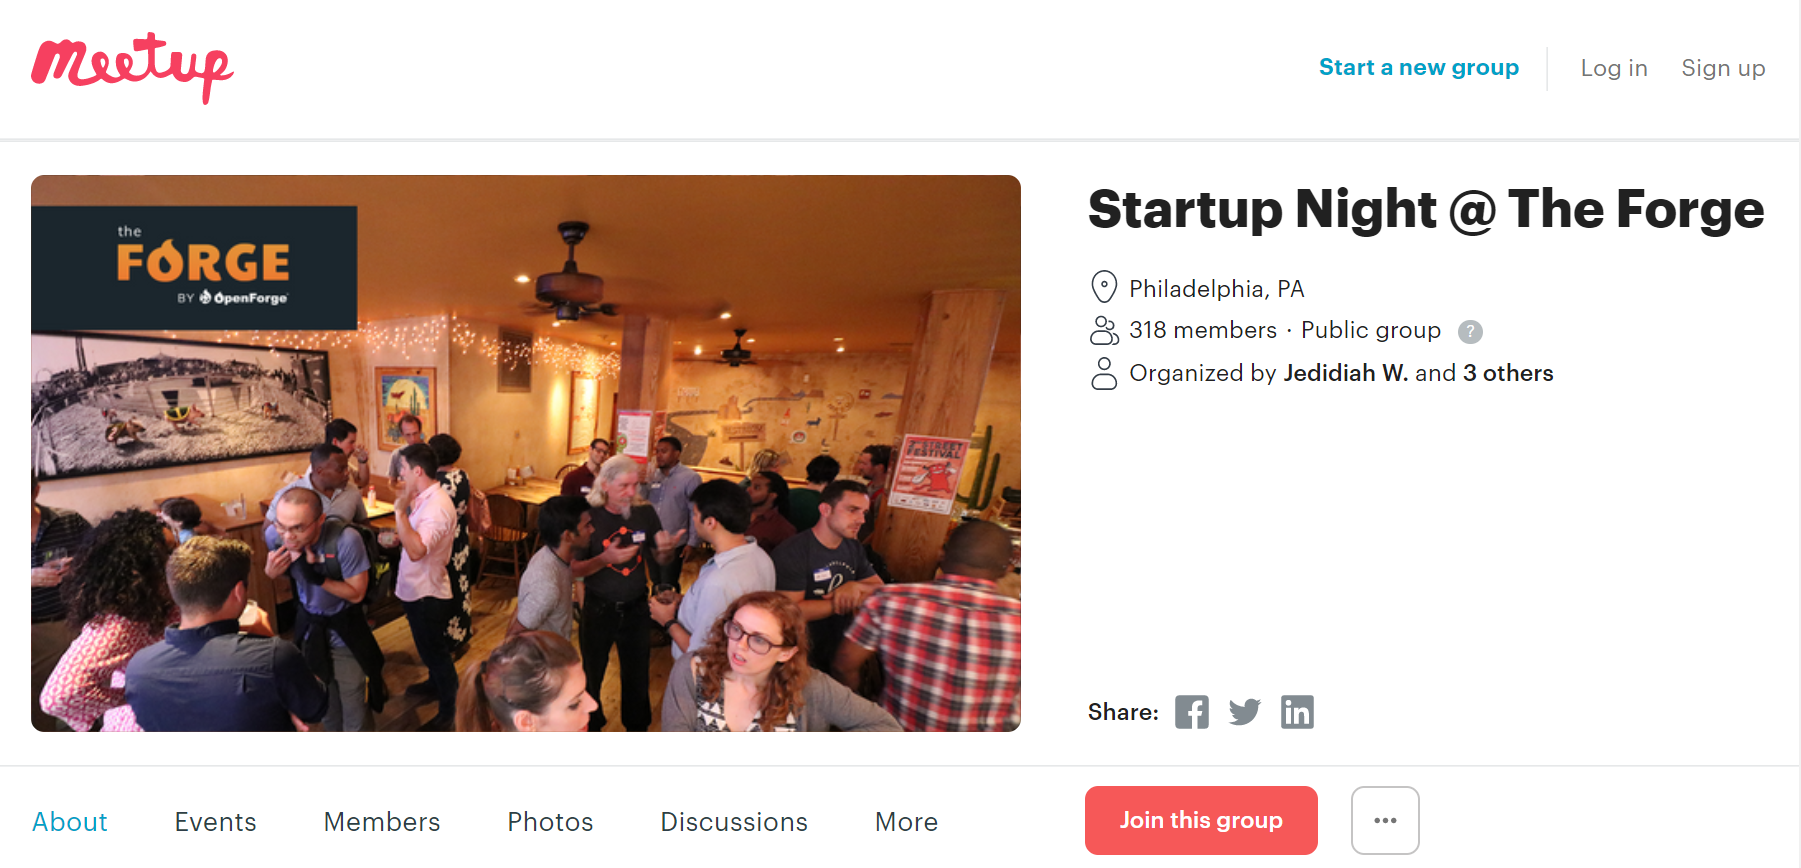Click the public group help question mark
The image size is (1801, 868).
pyautogui.click(x=1470, y=331)
